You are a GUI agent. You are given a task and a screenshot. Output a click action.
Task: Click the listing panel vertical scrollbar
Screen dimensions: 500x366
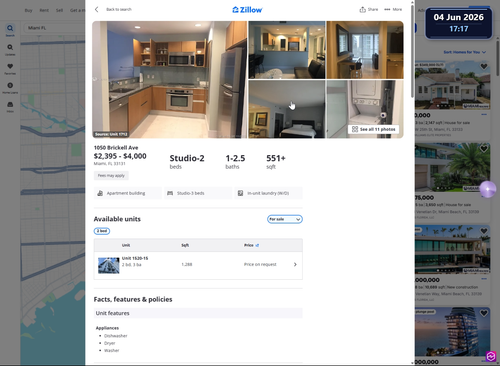tap(412, 51)
